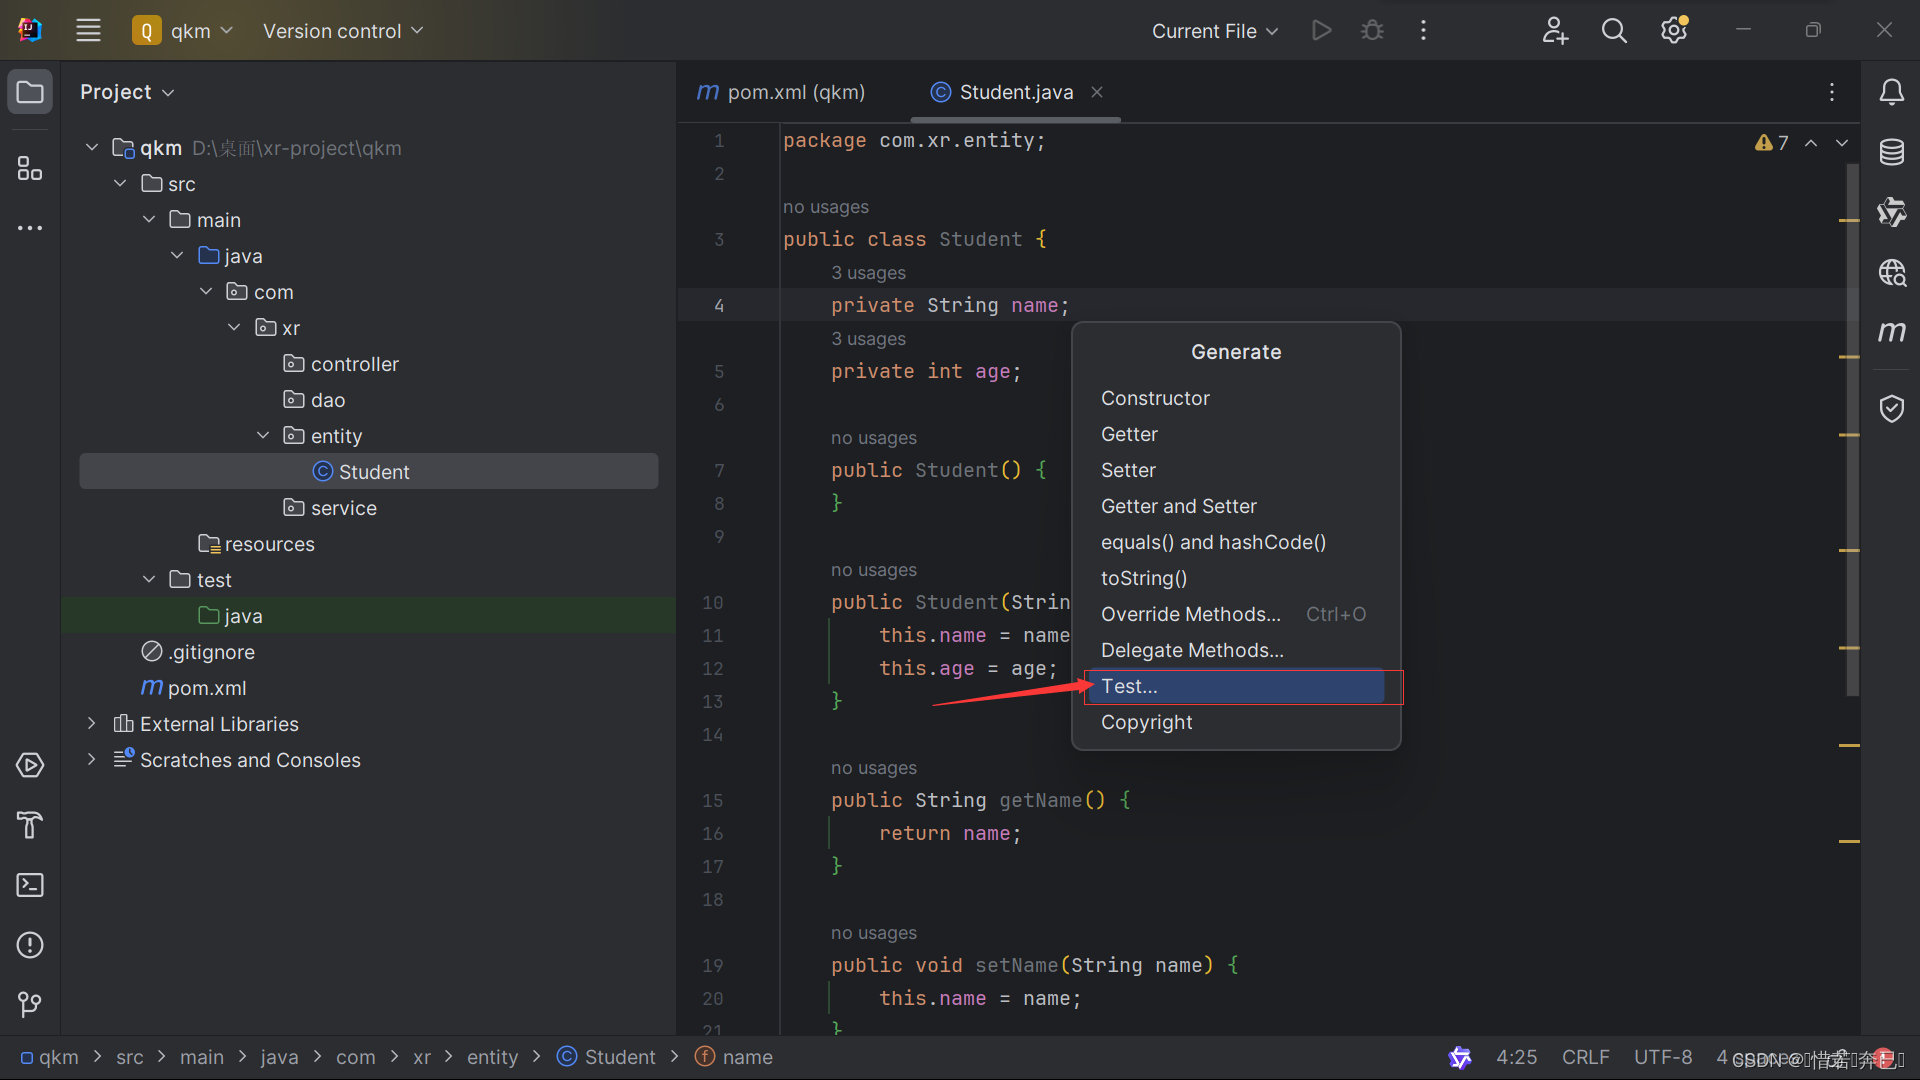Open the Problems tool window
Viewport: 1920px width, 1080px height.
coord(30,945)
